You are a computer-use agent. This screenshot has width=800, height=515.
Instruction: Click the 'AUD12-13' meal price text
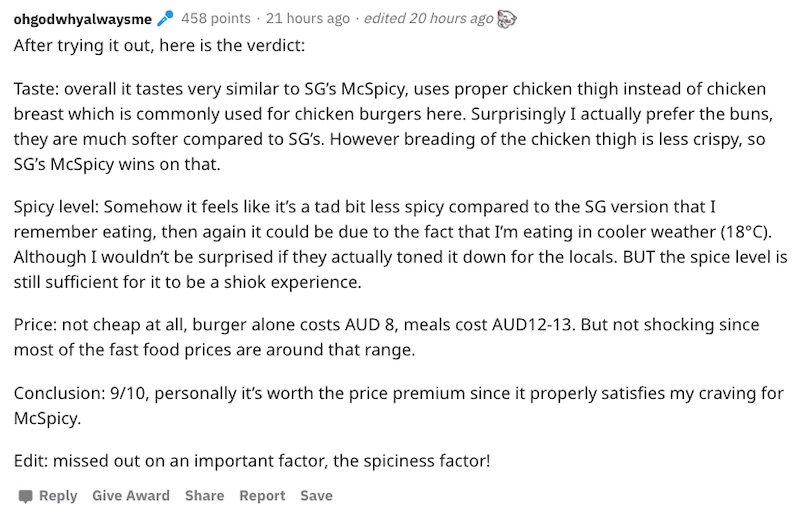(533, 325)
